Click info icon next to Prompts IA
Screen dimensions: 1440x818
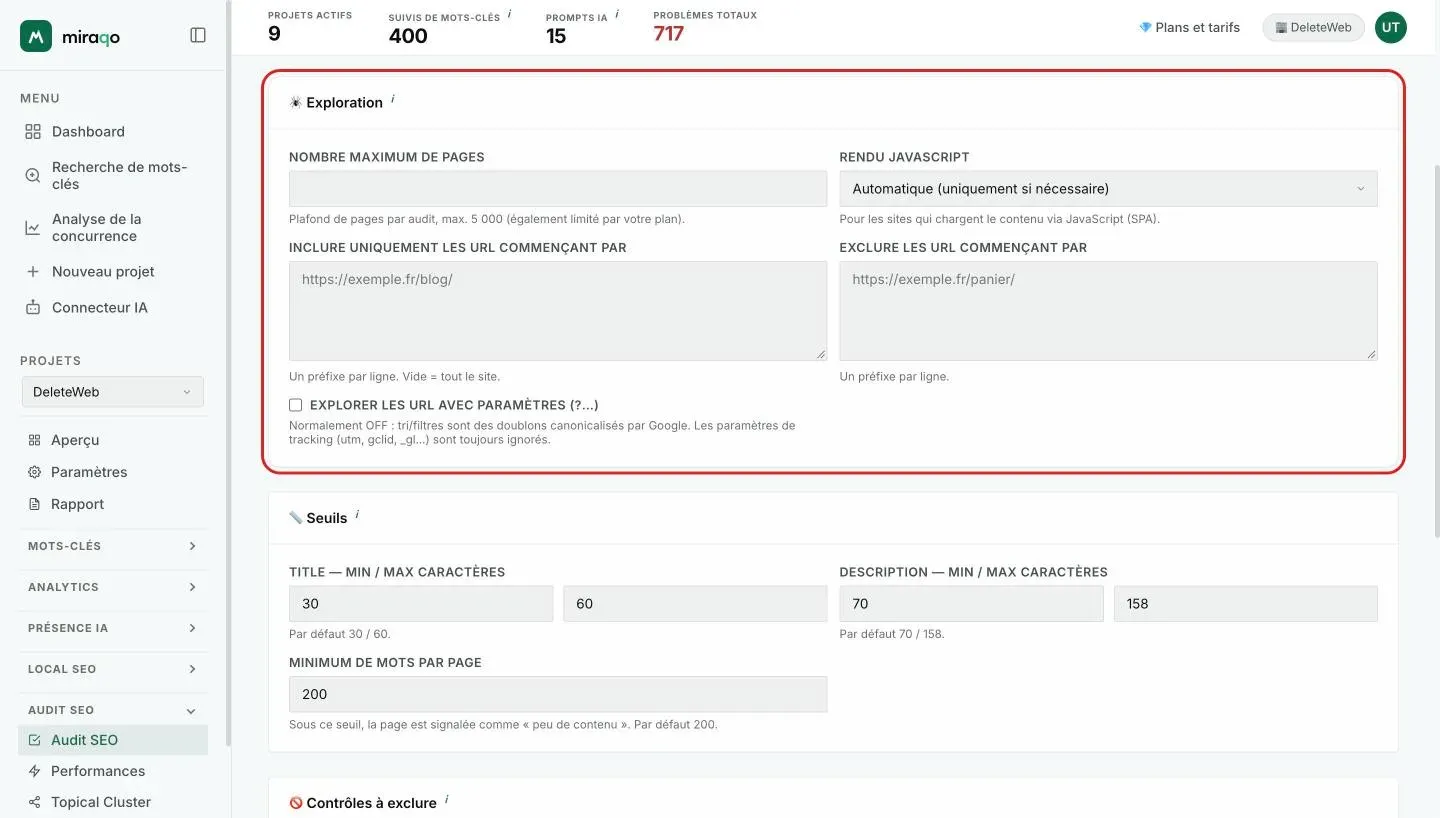click(617, 14)
